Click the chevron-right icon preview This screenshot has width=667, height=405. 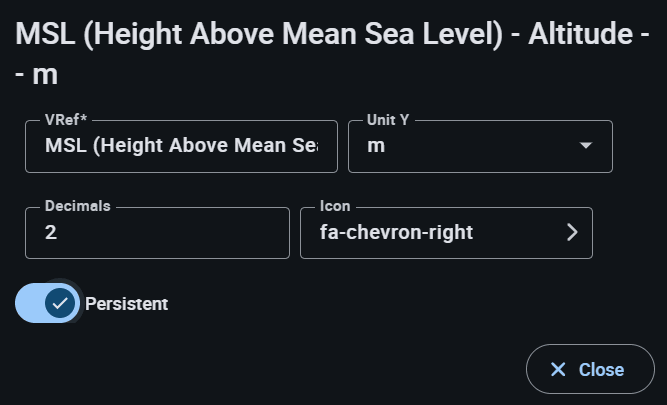[572, 233]
